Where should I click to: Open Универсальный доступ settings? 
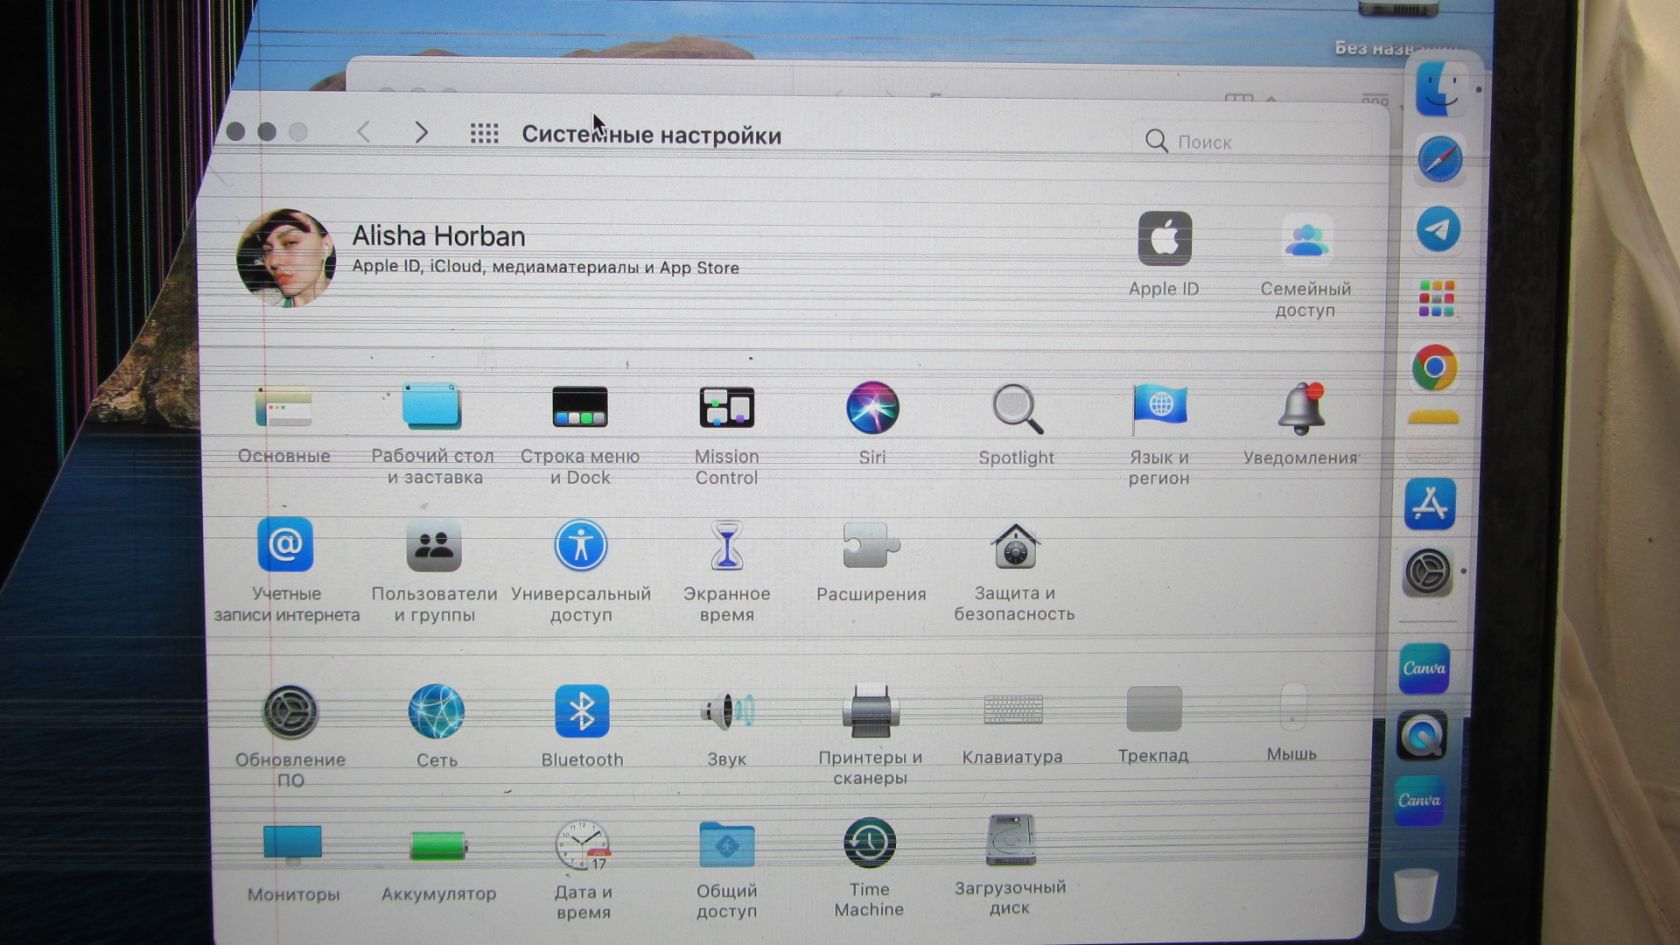[x=581, y=545]
